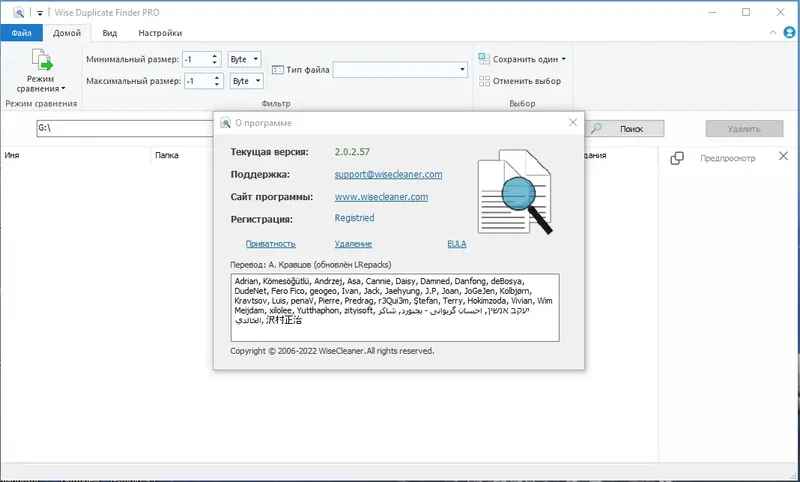800x482 pixels.
Task: Switch to the Настройки tab
Action: (160, 33)
